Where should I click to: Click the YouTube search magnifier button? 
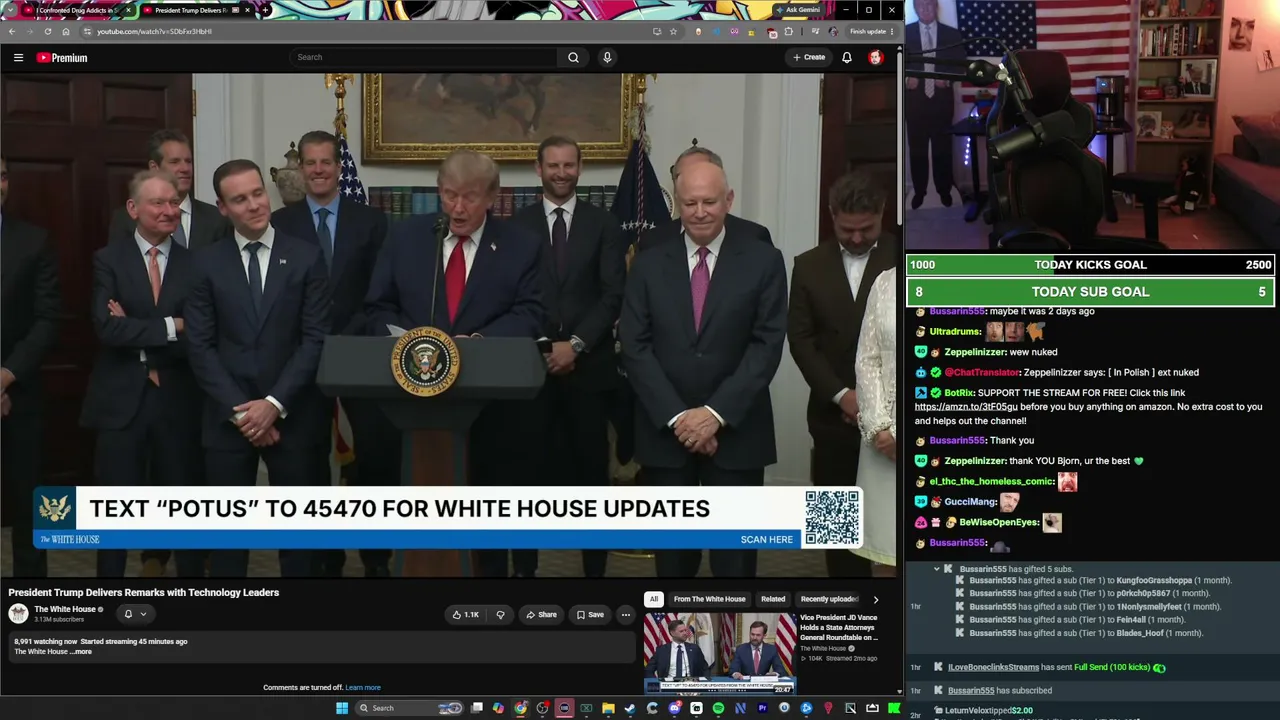(x=573, y=57)
